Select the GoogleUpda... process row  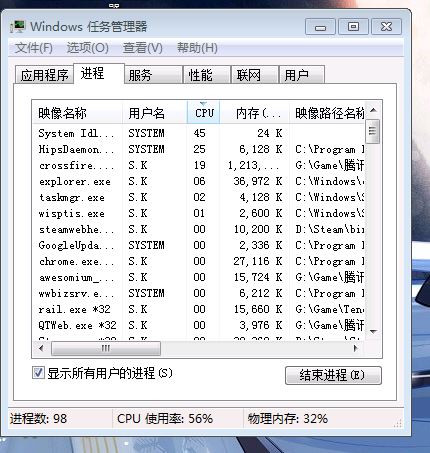(198, 245)
